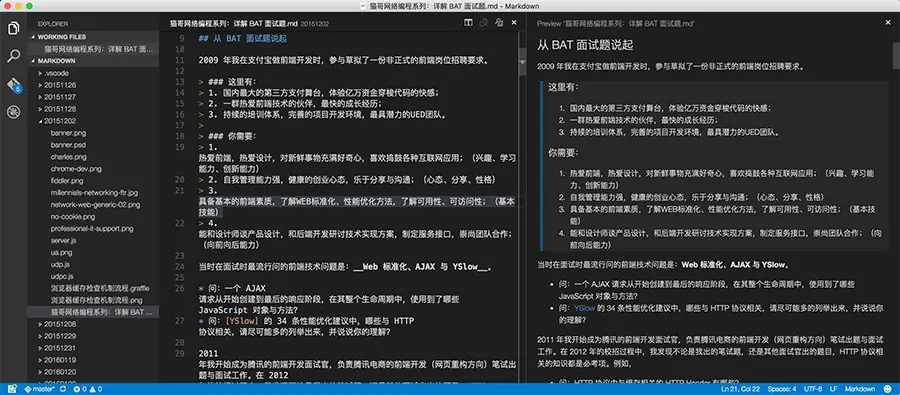Click Ln 21, Col 22 in status bar

[740, 389]
